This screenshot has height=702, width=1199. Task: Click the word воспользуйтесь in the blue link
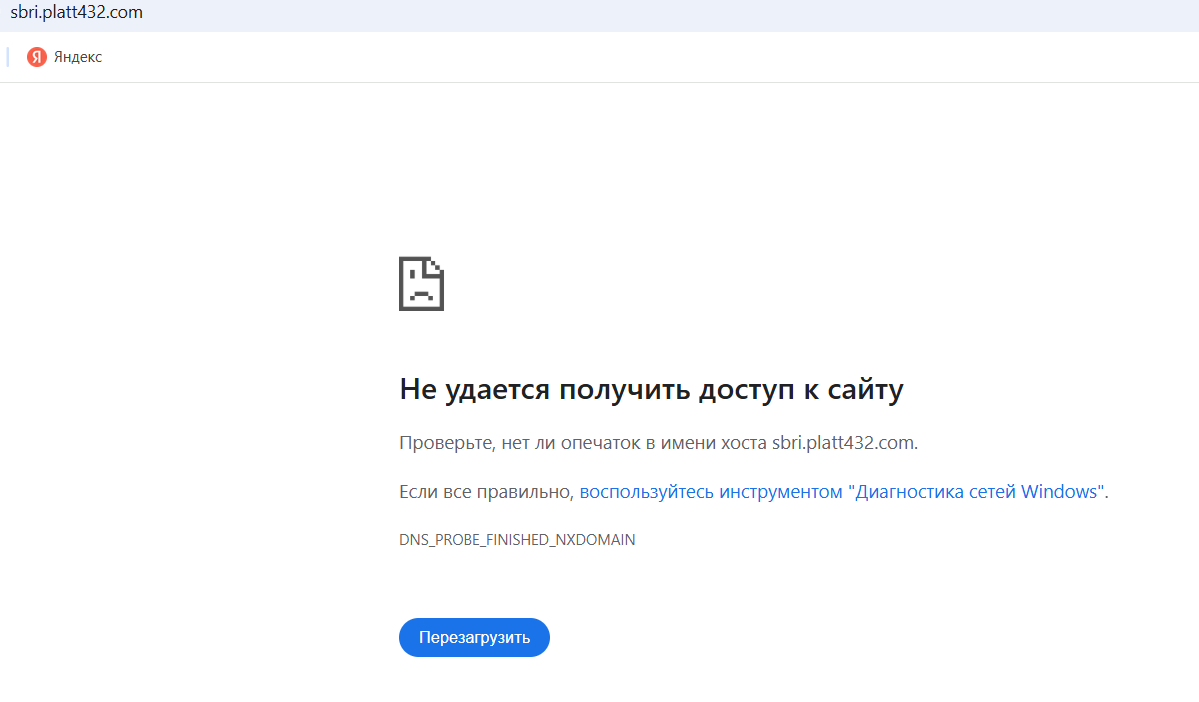click(x=646, y=491)
